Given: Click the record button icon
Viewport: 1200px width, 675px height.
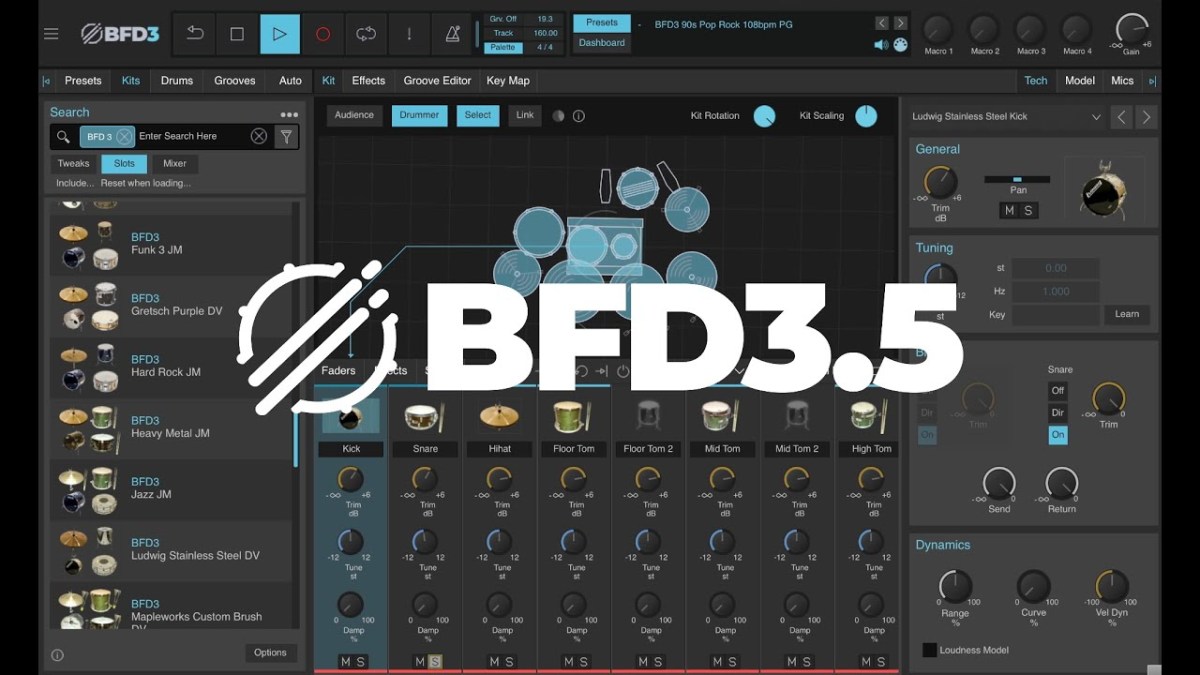Looking at the screenshot, I should click(323, 33).
